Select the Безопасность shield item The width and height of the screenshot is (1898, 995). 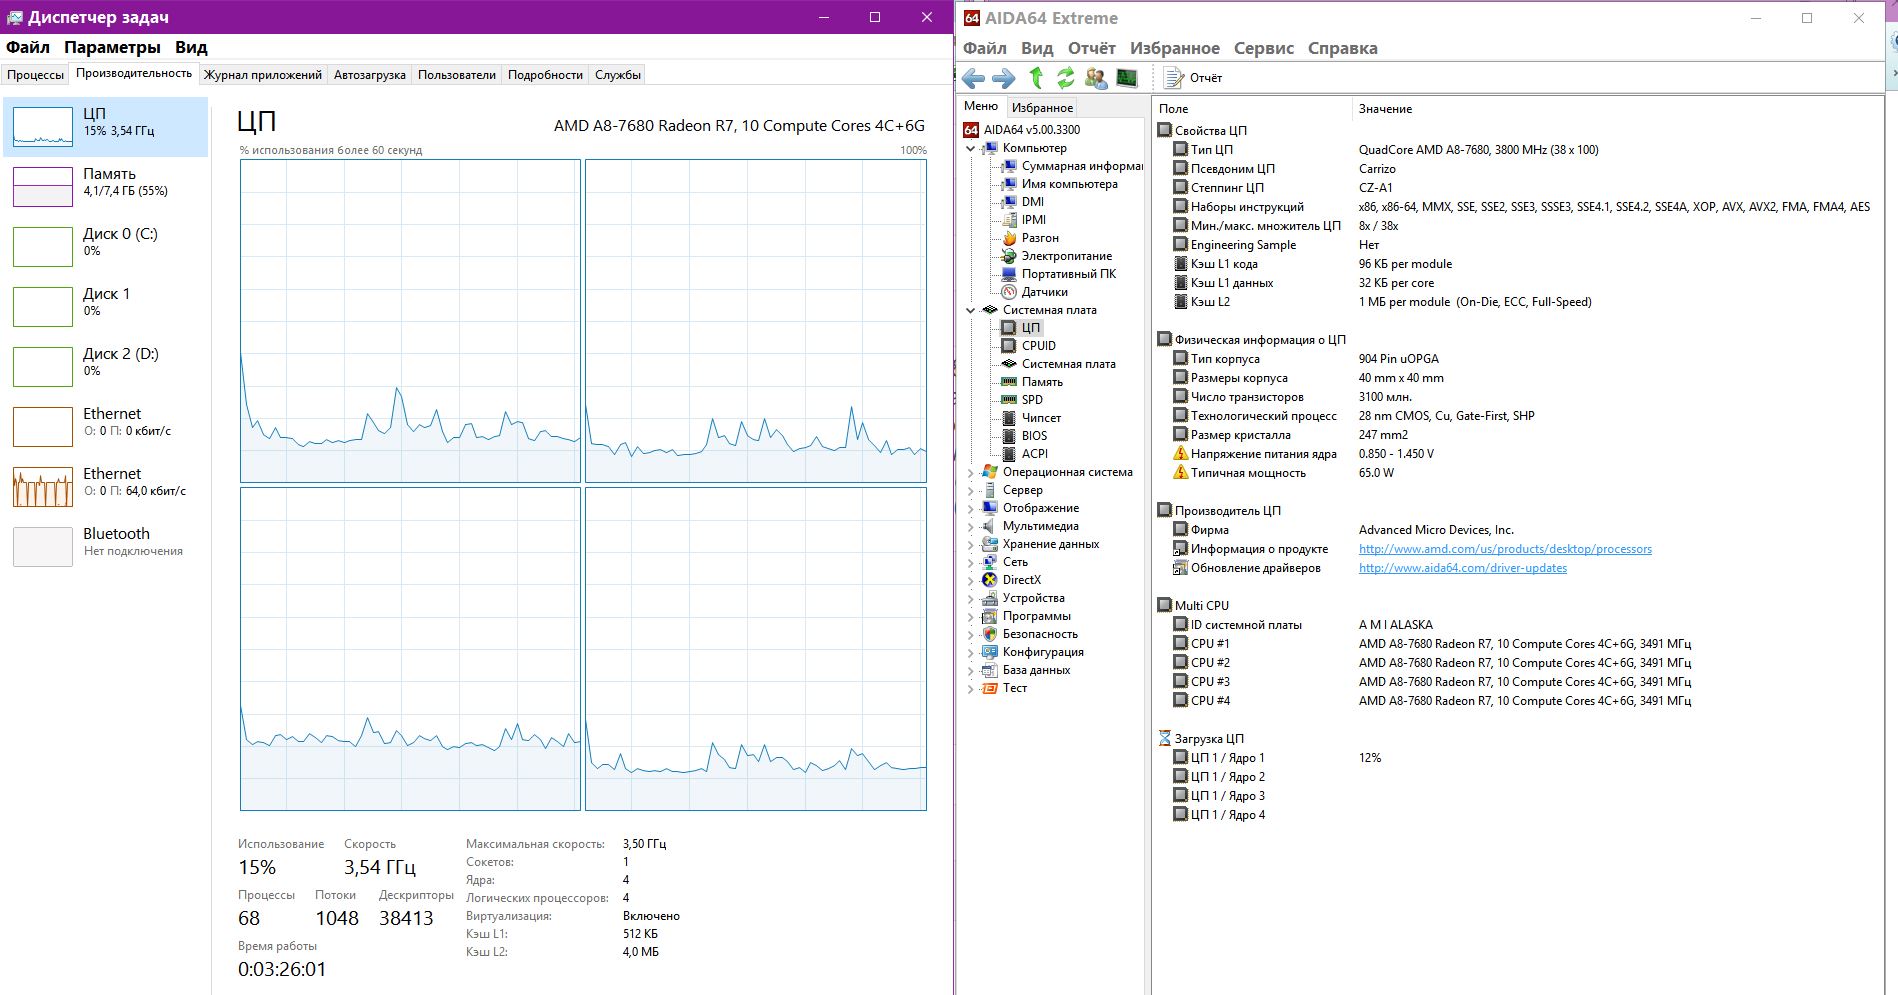click(x=1030, y=634)
